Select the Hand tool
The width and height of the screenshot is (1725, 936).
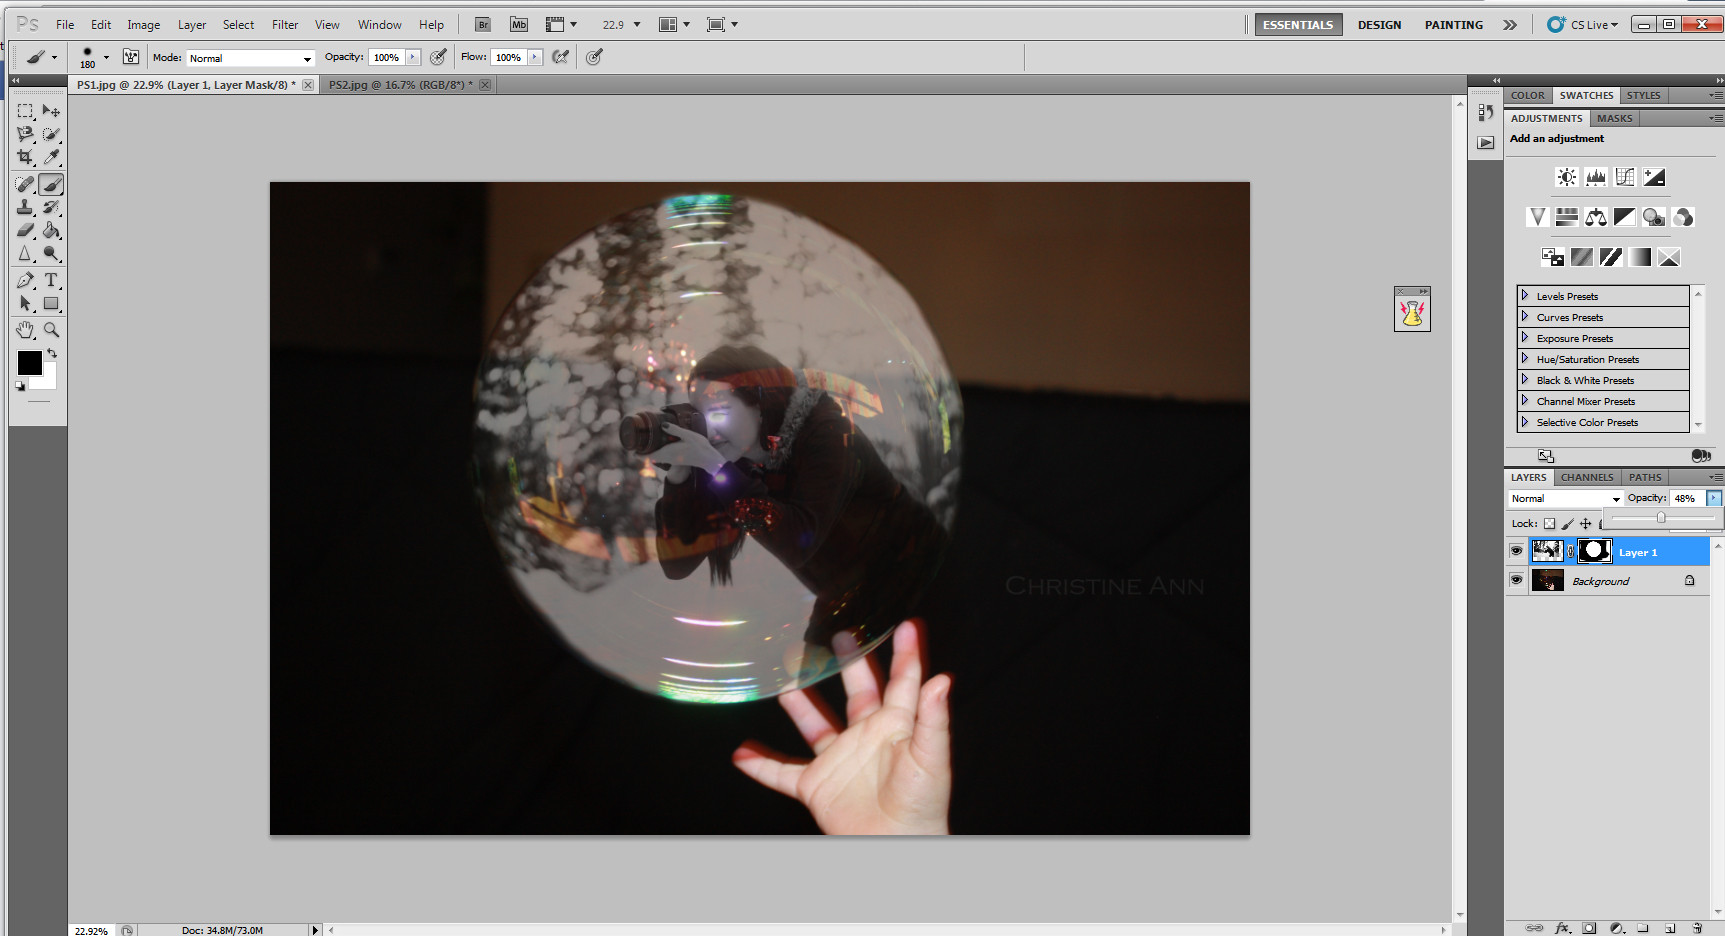tap(25, 330)
